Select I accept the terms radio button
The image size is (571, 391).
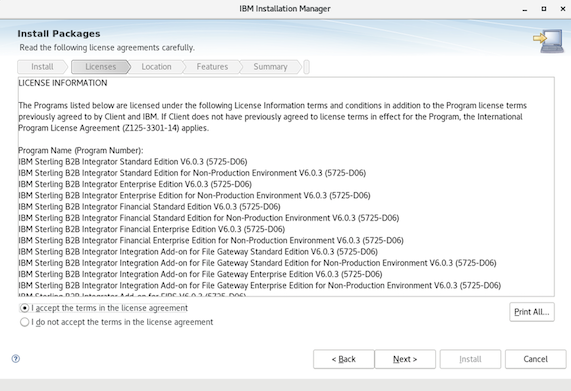[24, 308]
